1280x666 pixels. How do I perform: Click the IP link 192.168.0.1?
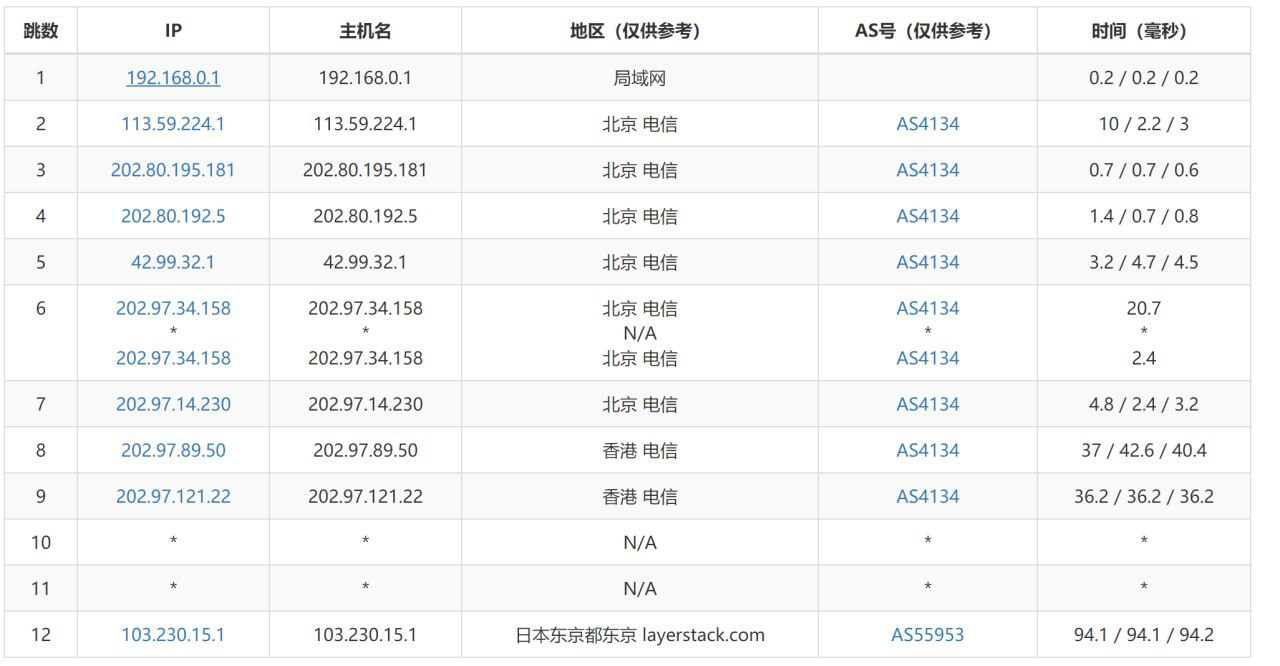click(173, 78)
